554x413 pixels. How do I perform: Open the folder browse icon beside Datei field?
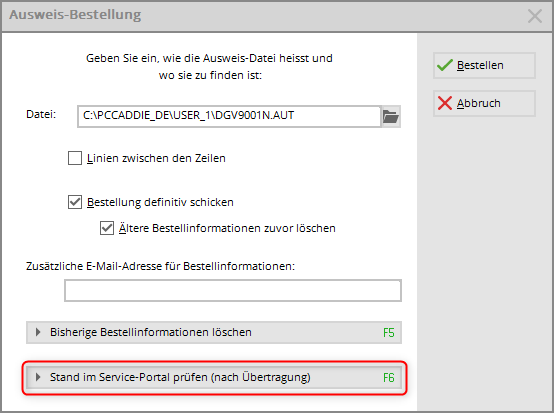click(x=391, y=116)
